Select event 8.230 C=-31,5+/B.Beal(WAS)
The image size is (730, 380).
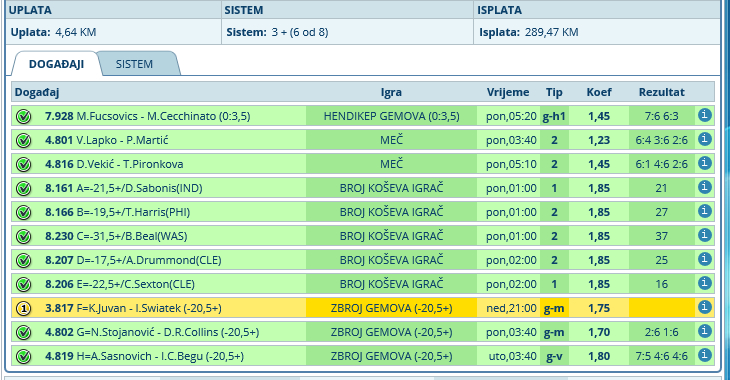coord(116,236)
